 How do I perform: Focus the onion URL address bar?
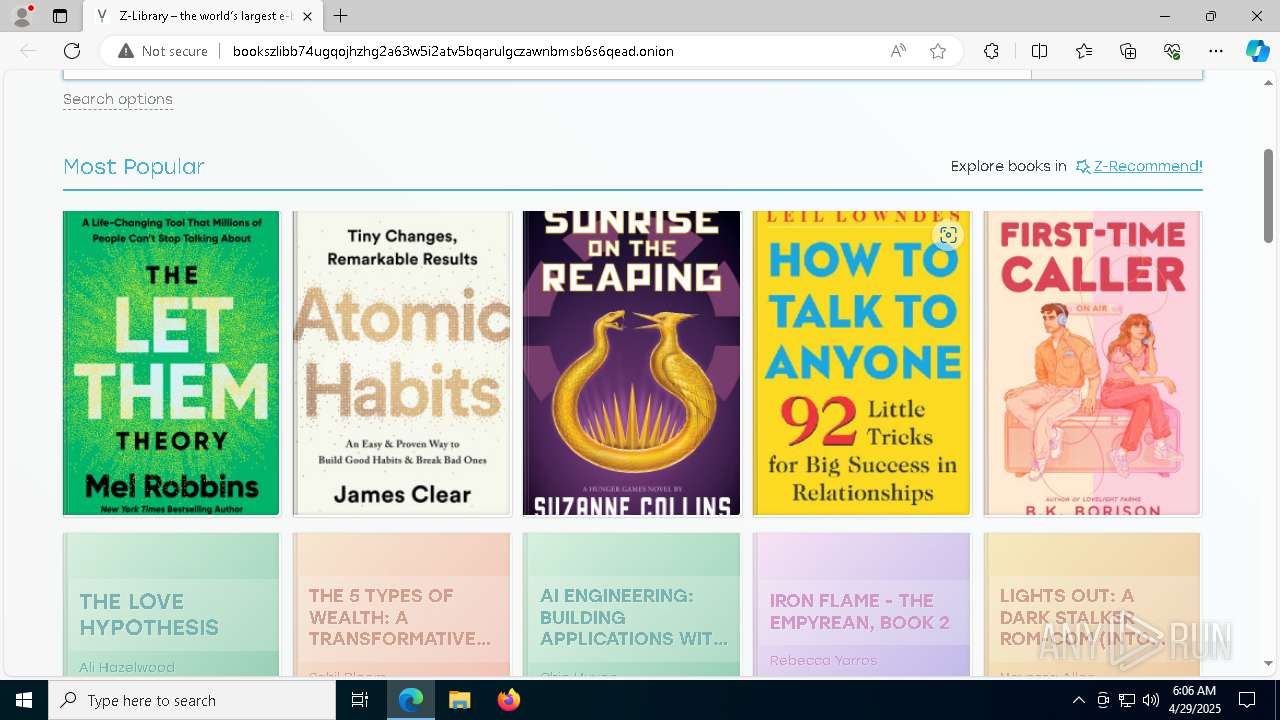453,51
